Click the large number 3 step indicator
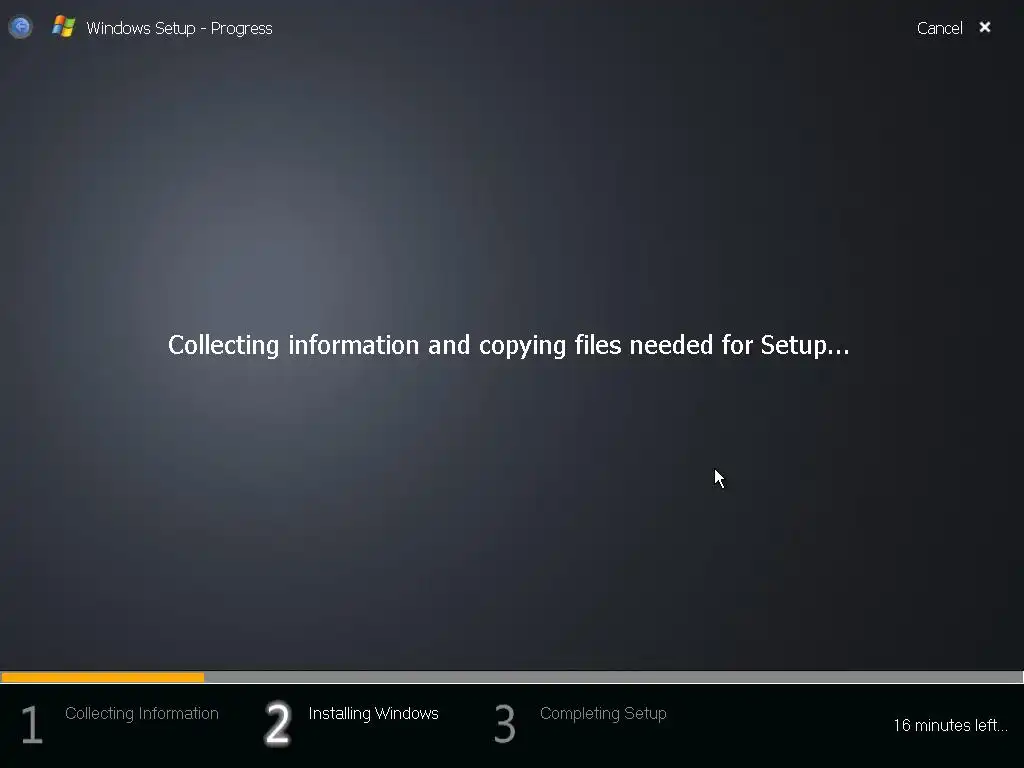The width and height of the screenshot is (1024, 768). click(505, 724)
